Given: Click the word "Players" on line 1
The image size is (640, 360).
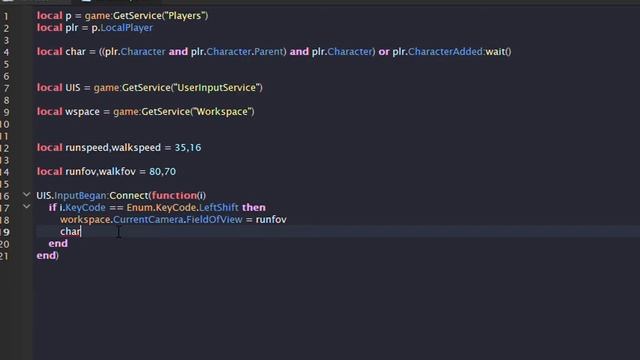Looking at the screenshot, I should 185,16.
